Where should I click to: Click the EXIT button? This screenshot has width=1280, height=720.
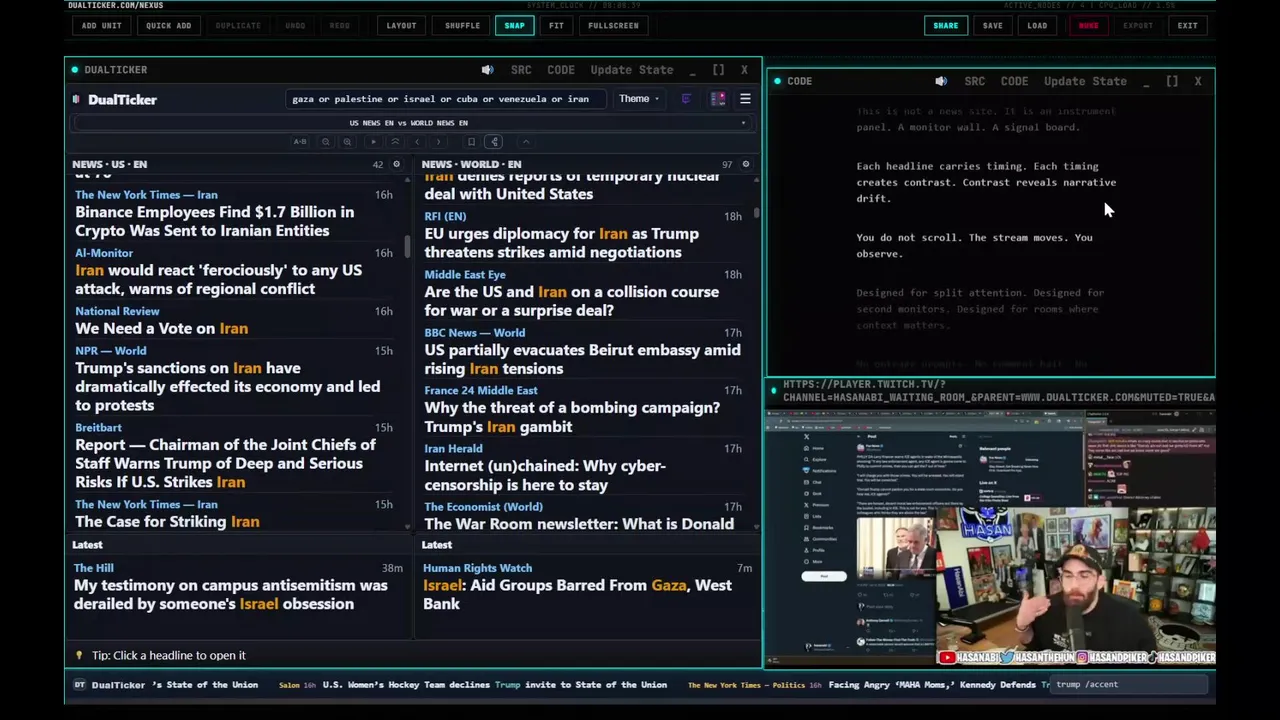pos(1187,25)
